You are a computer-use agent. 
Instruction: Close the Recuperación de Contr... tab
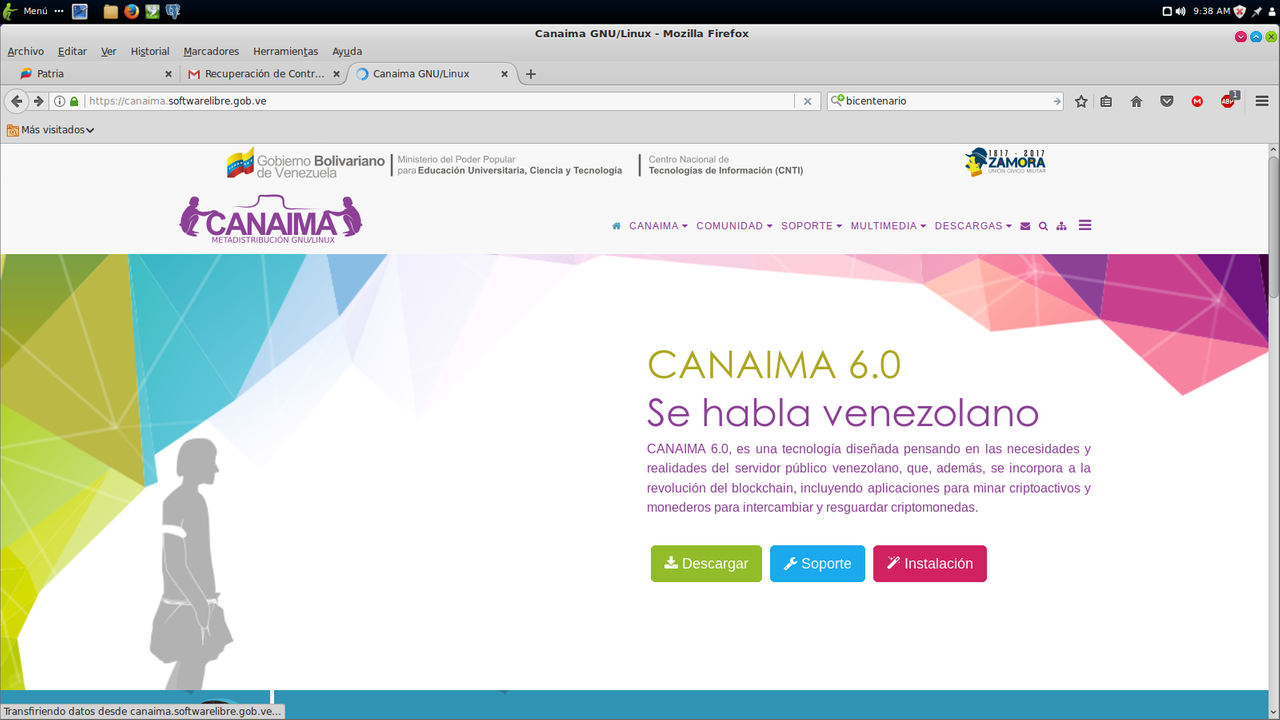click(x=336, y=74)
